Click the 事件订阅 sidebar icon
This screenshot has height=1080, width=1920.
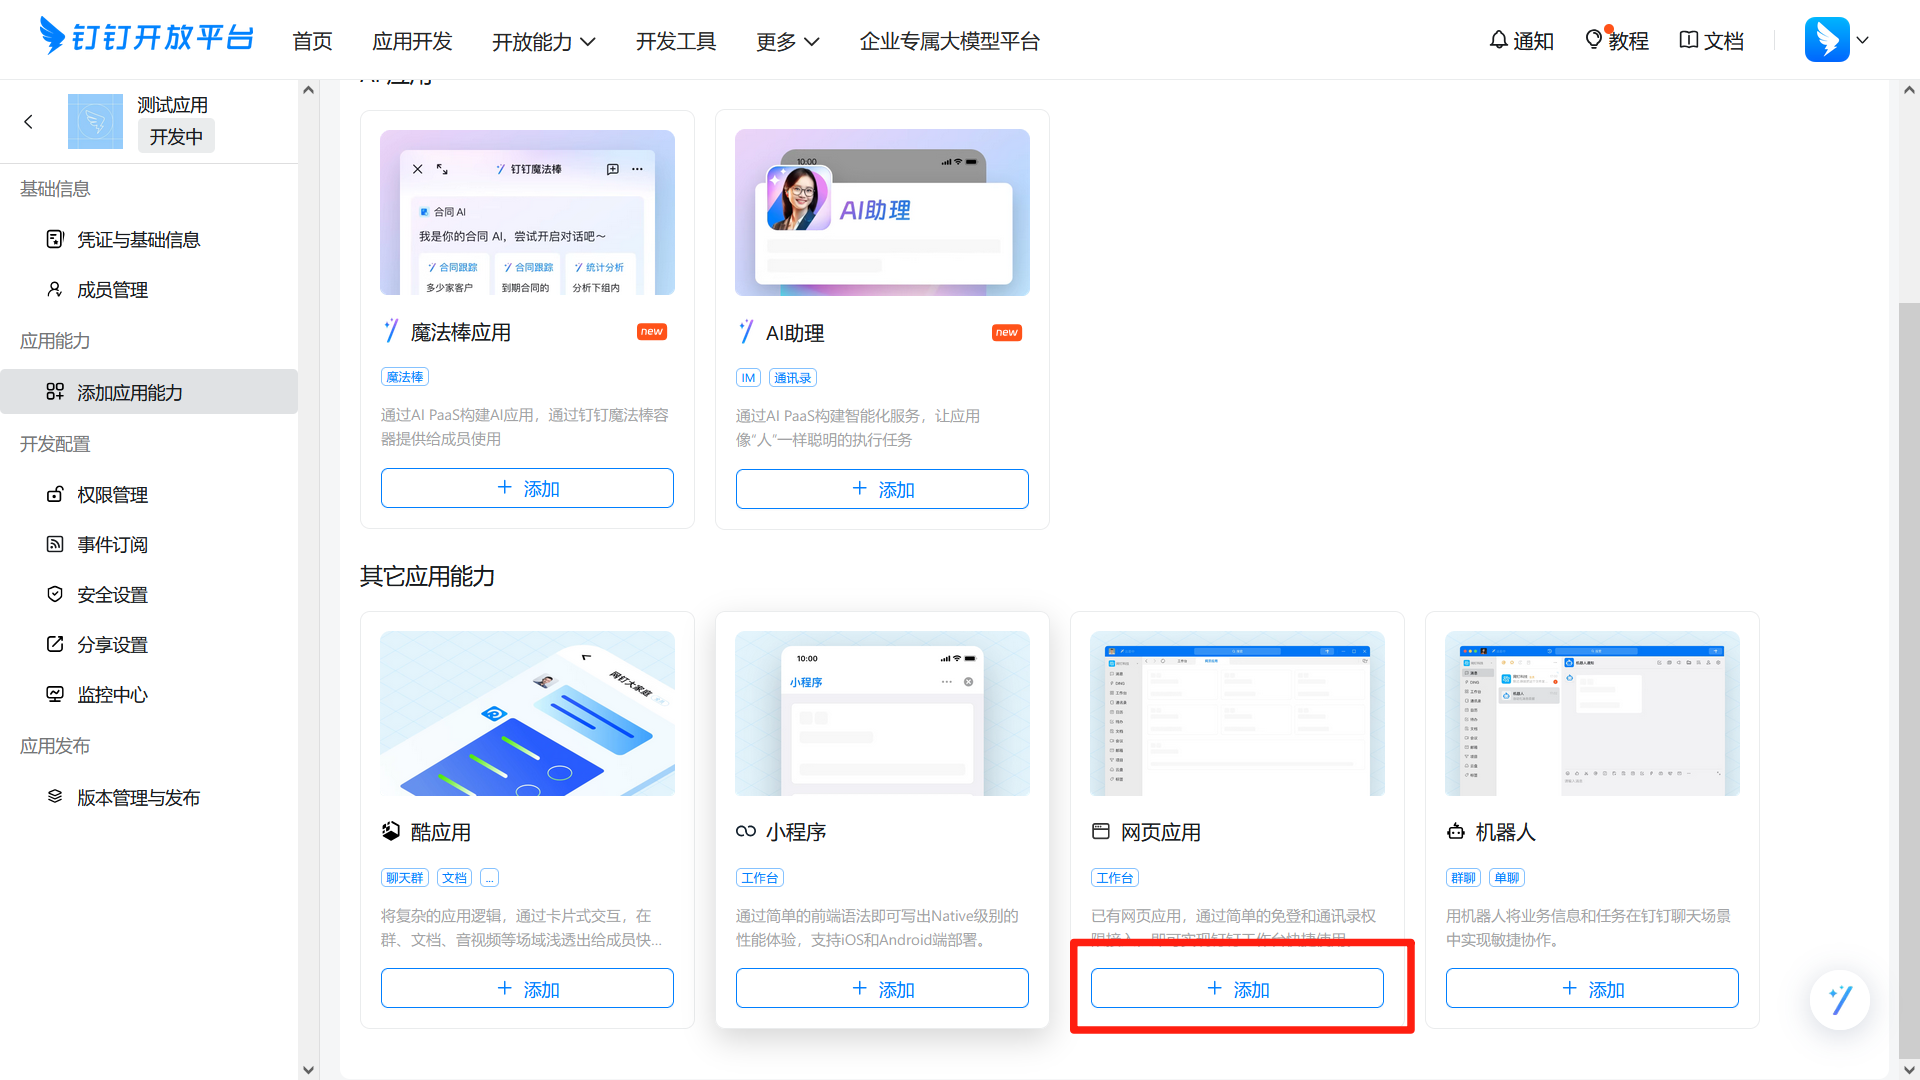[x=55, y=544]
